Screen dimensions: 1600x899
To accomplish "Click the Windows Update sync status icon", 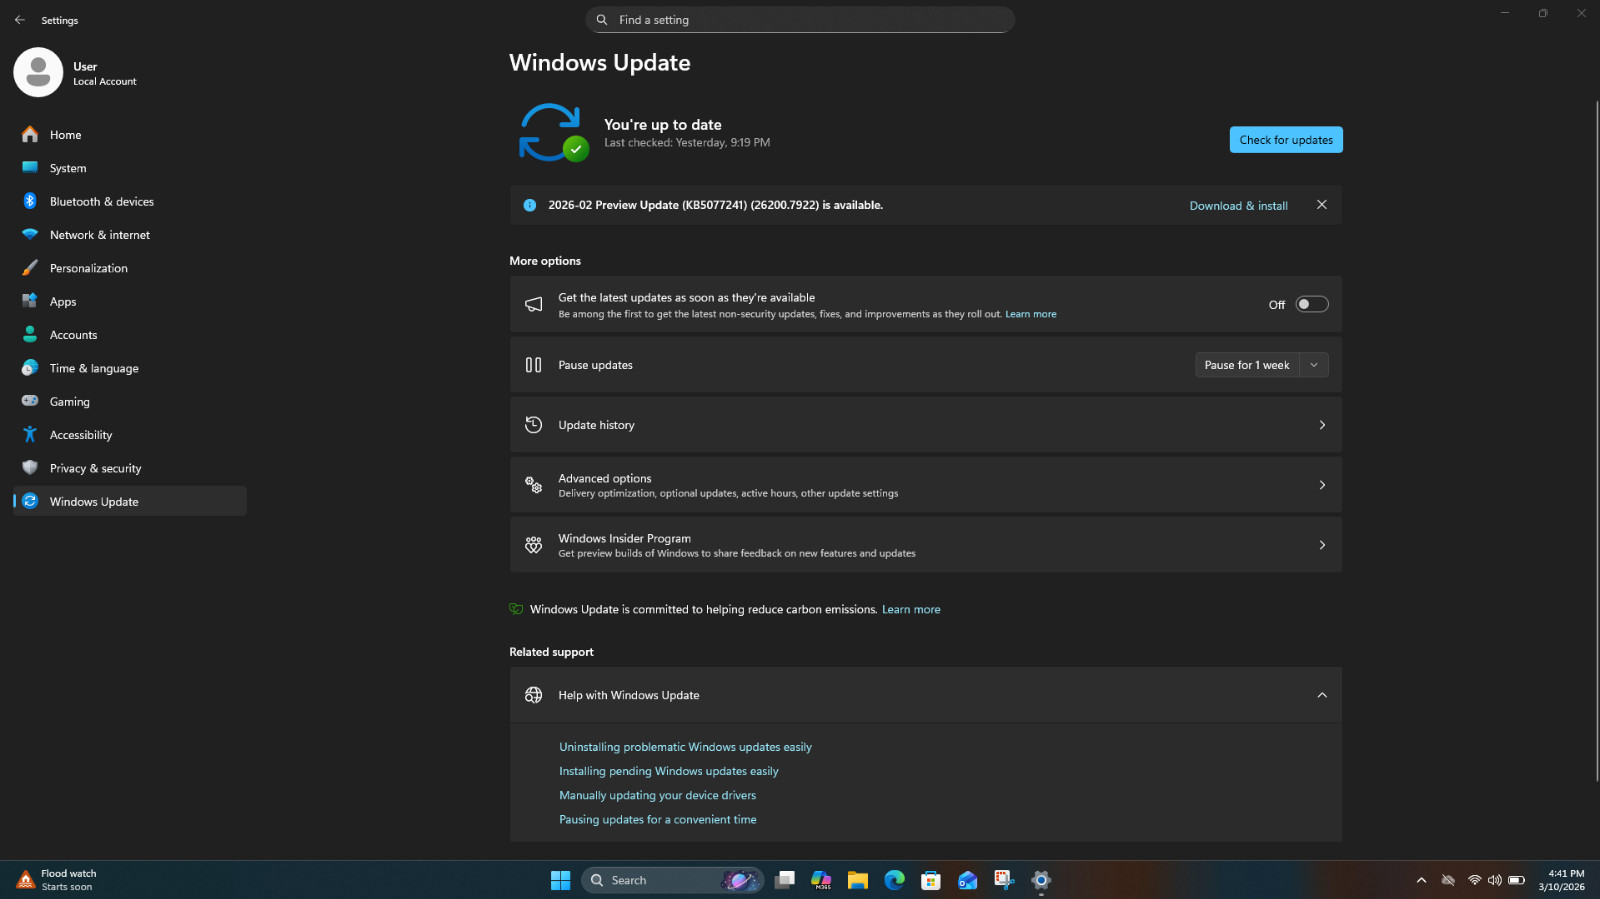I will (552, 132).
